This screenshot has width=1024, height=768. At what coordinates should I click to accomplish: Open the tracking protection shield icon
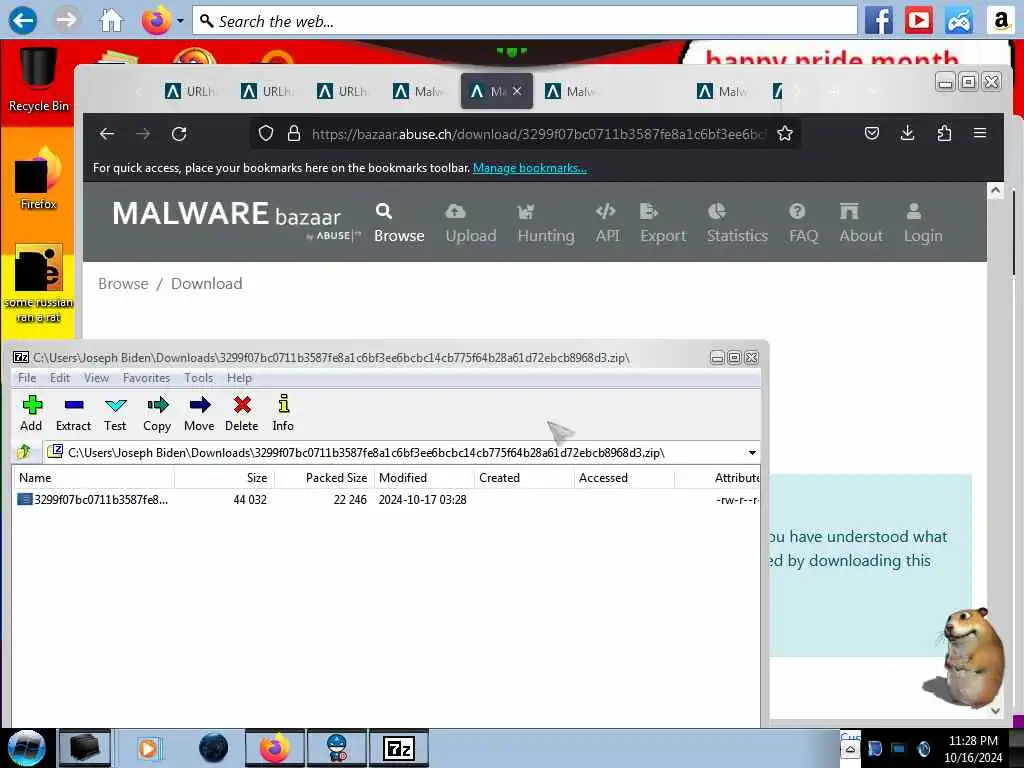265,134
